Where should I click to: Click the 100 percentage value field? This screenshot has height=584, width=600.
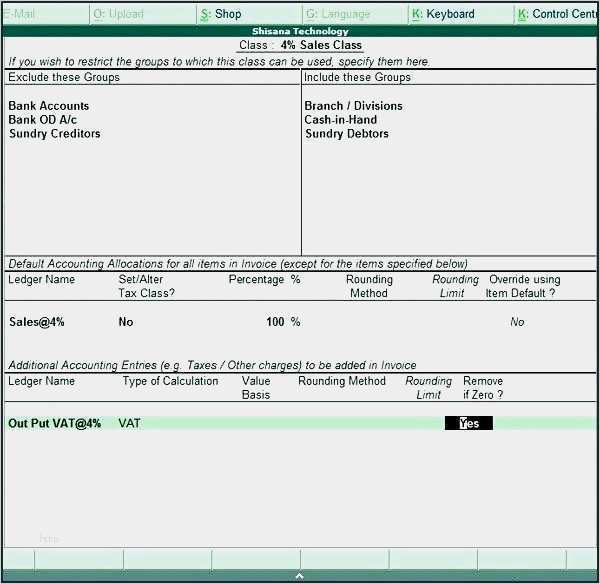275,322
